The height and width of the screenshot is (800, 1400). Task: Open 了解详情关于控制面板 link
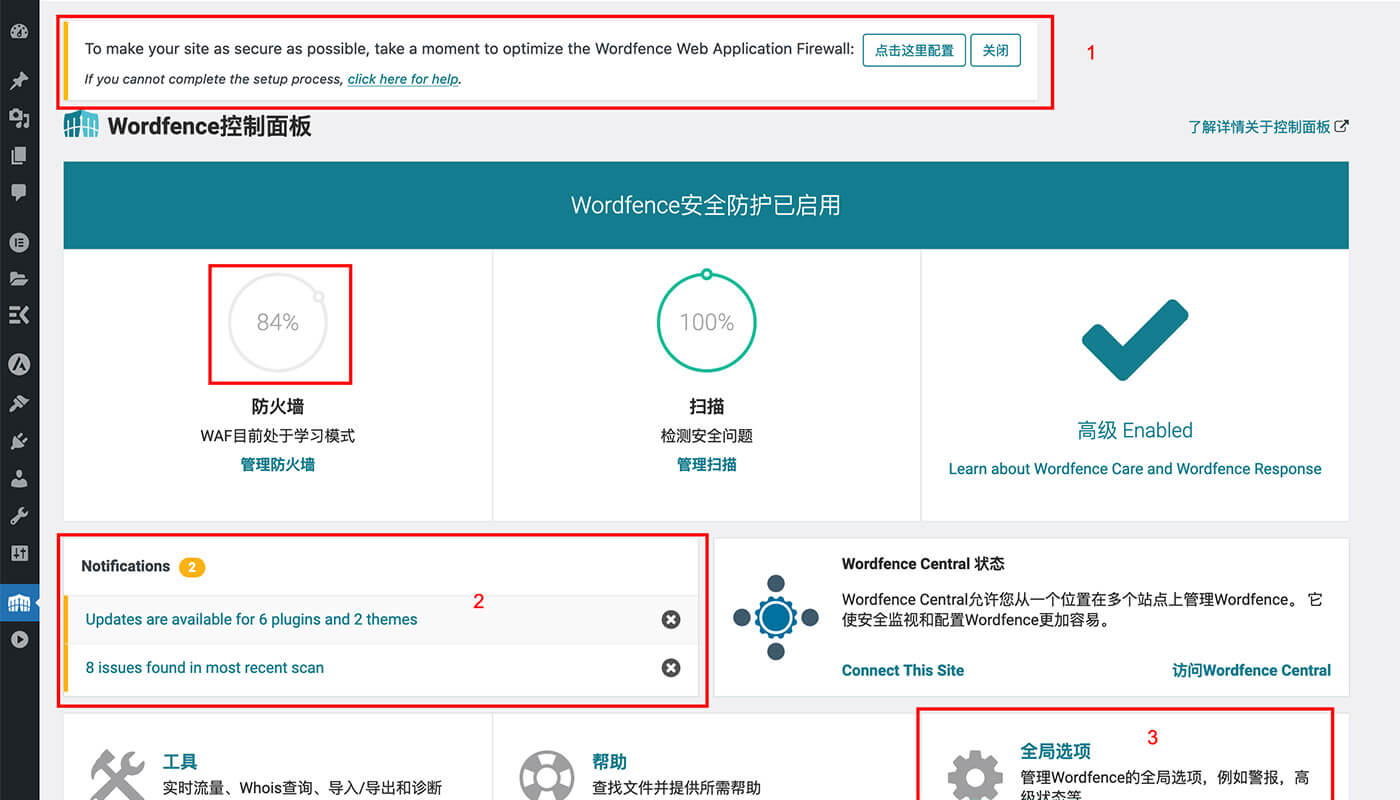1268,127
